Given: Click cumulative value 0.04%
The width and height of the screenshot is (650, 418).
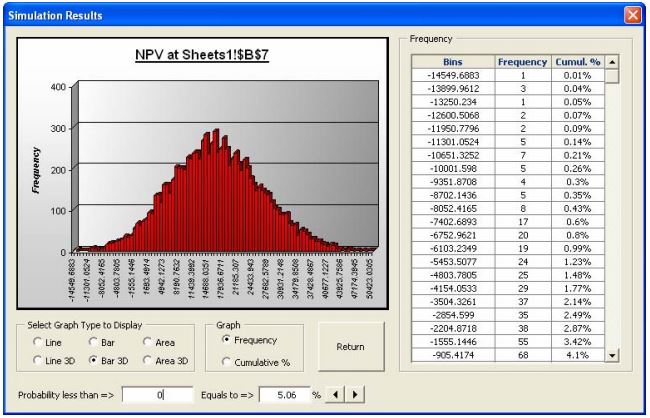Looking at the screenshot, I should point(578,89).
